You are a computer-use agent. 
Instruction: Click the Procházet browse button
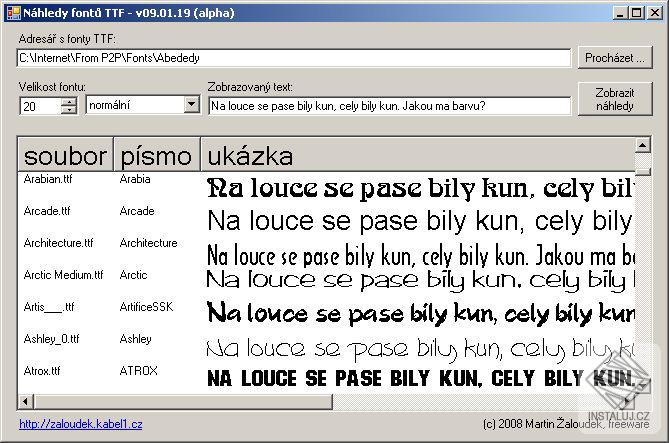tap(615, 58)
